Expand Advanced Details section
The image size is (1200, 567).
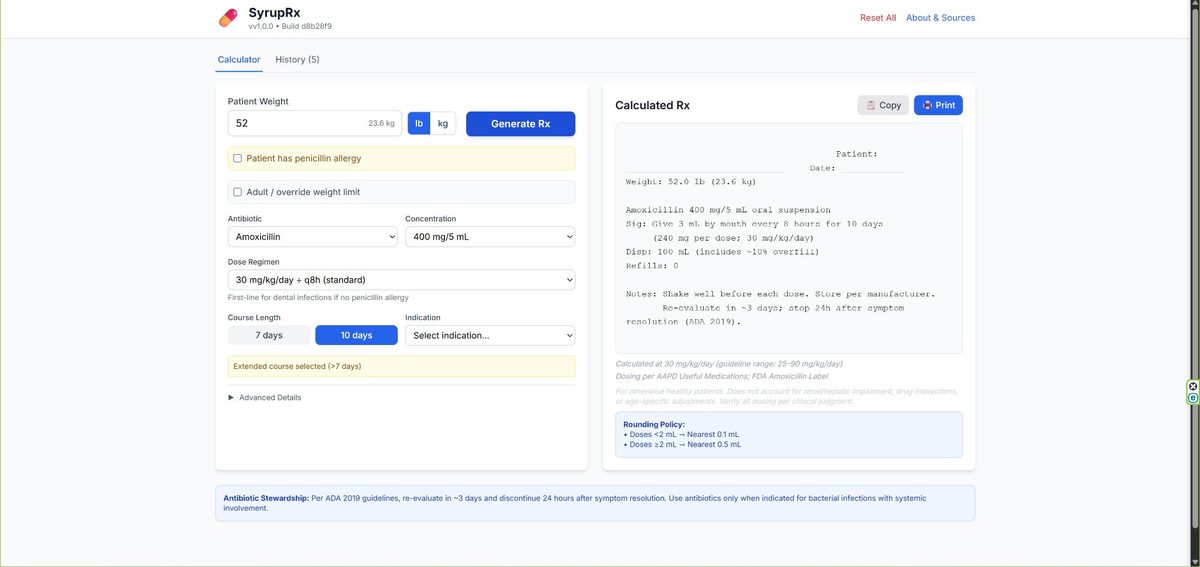coord(265,397)
